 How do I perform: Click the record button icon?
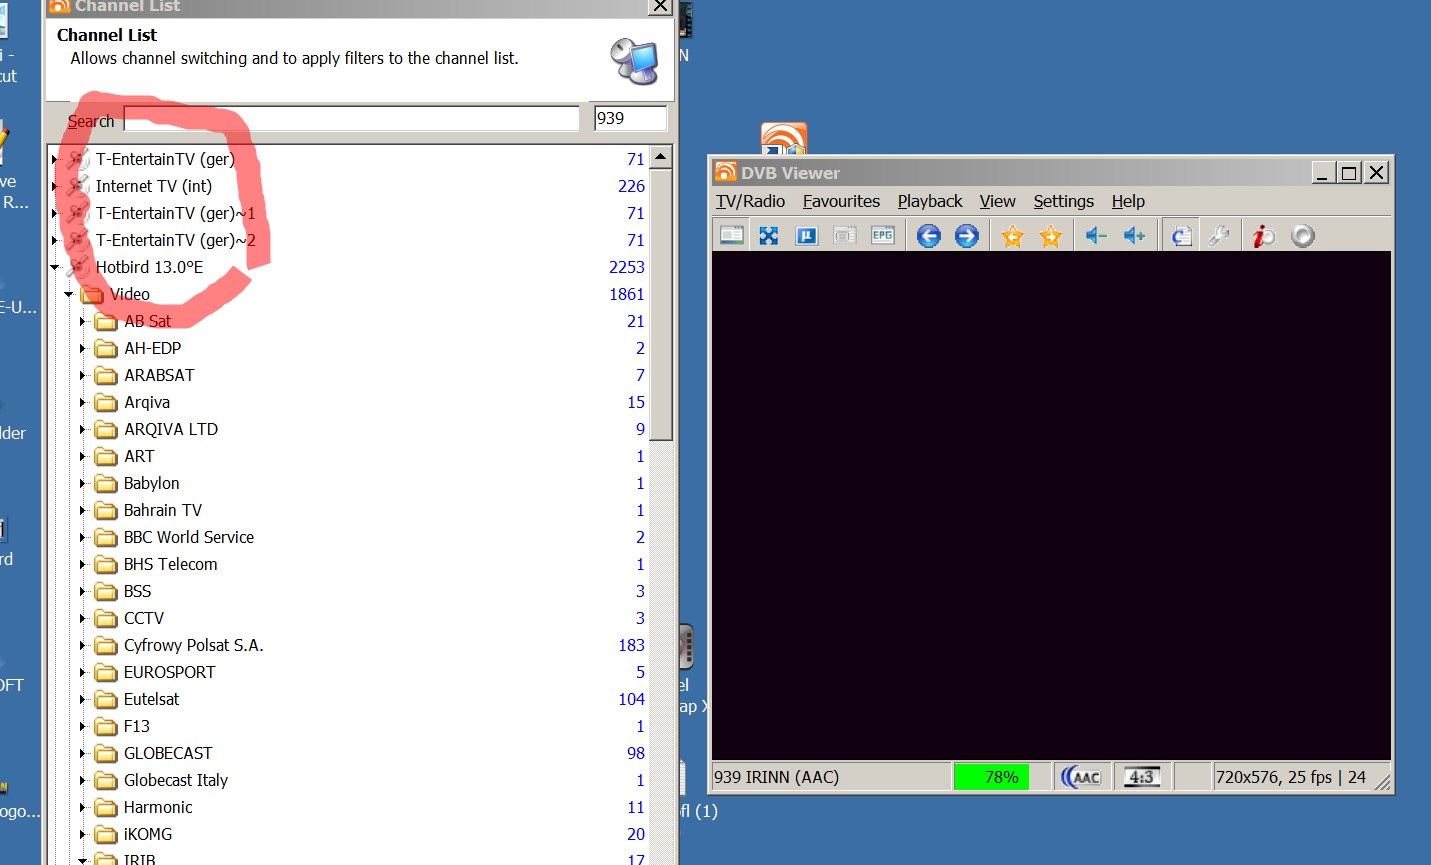tap(1302, 236)
